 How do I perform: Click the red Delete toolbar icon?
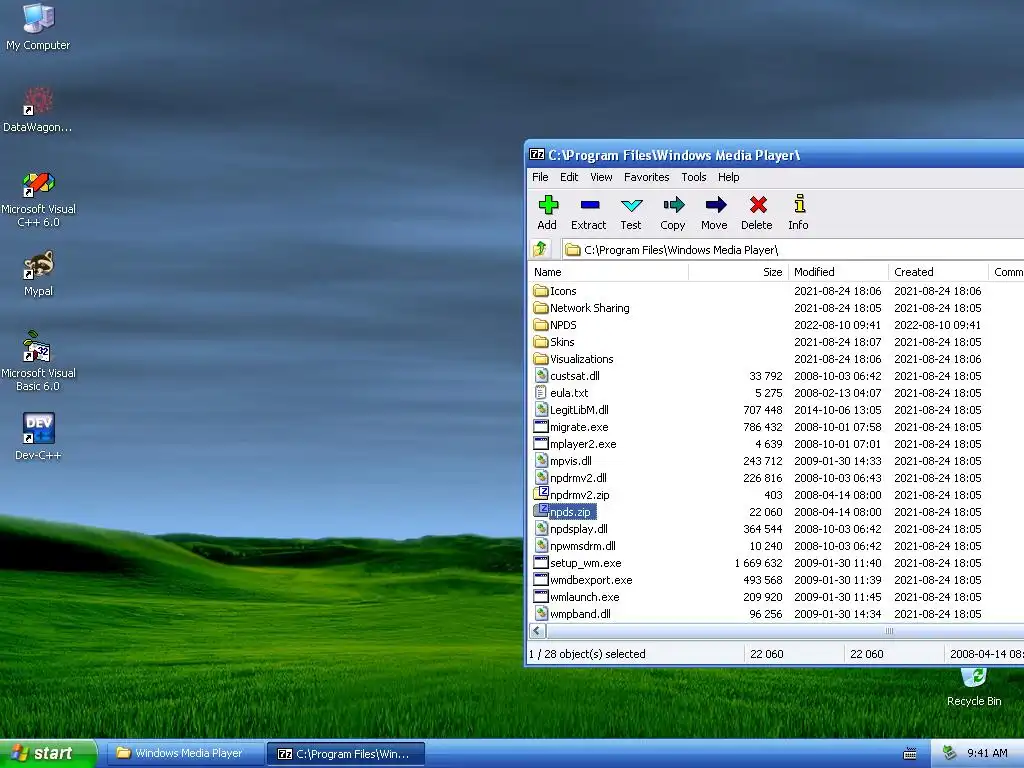pos(758,205)
